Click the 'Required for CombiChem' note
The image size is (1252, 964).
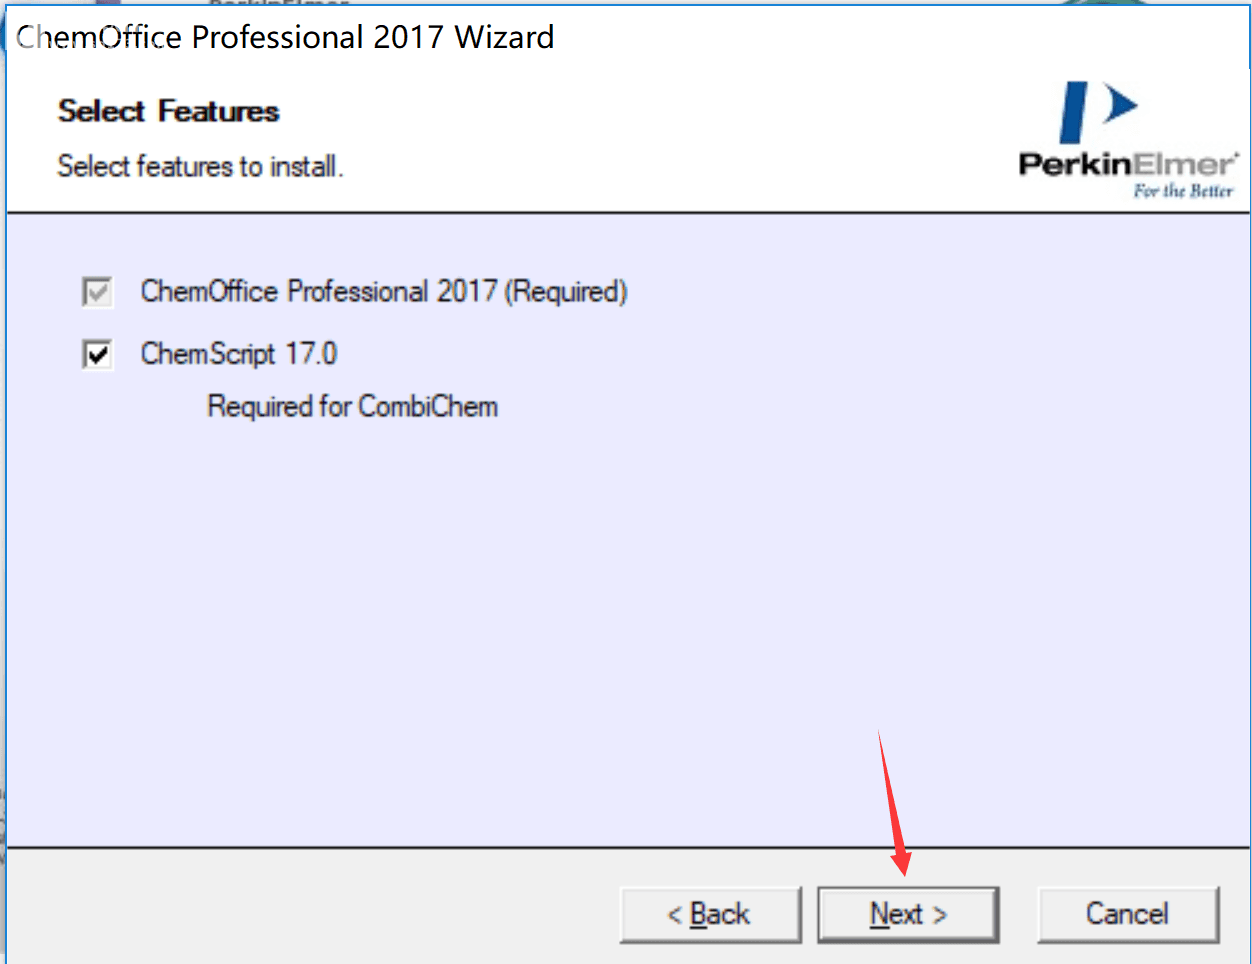pyautogui.click(x=352, y=406)
